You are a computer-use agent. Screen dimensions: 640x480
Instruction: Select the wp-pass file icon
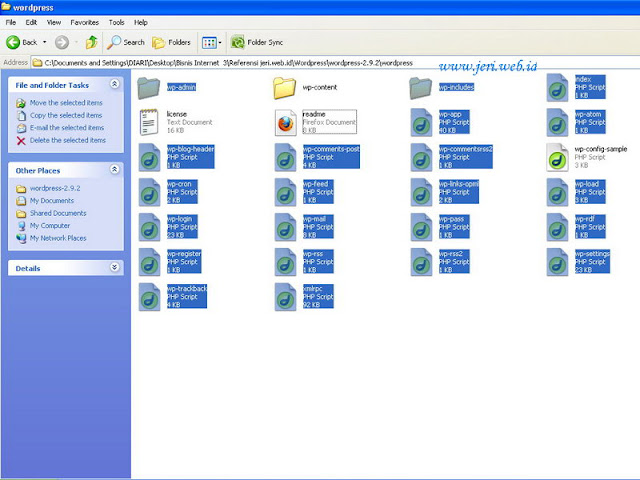(x=421, y=227)
